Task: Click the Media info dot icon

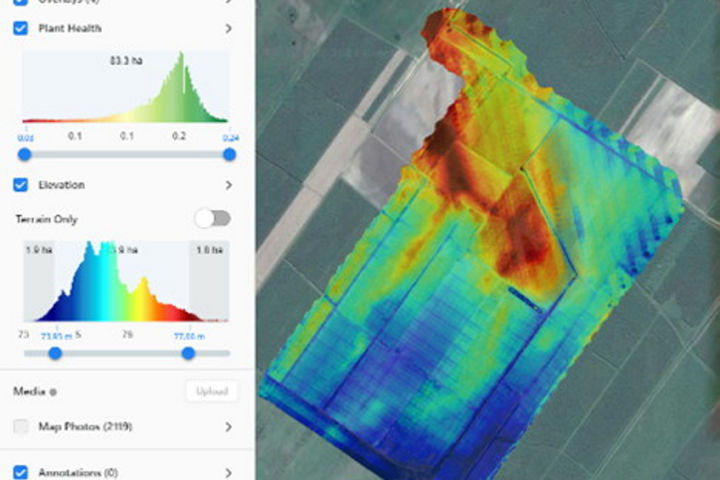Action: [53, 392]
